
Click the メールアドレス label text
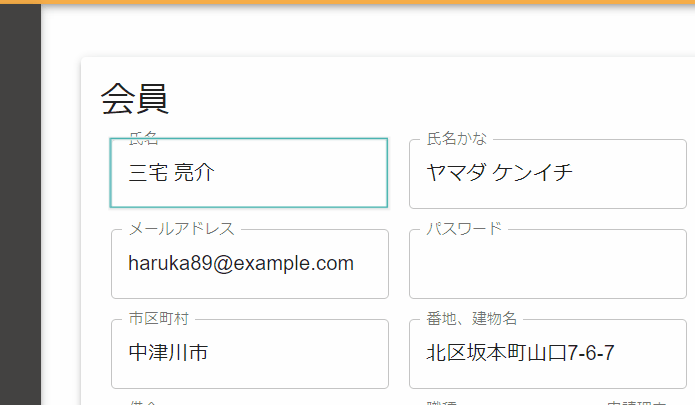pos(181,229)
